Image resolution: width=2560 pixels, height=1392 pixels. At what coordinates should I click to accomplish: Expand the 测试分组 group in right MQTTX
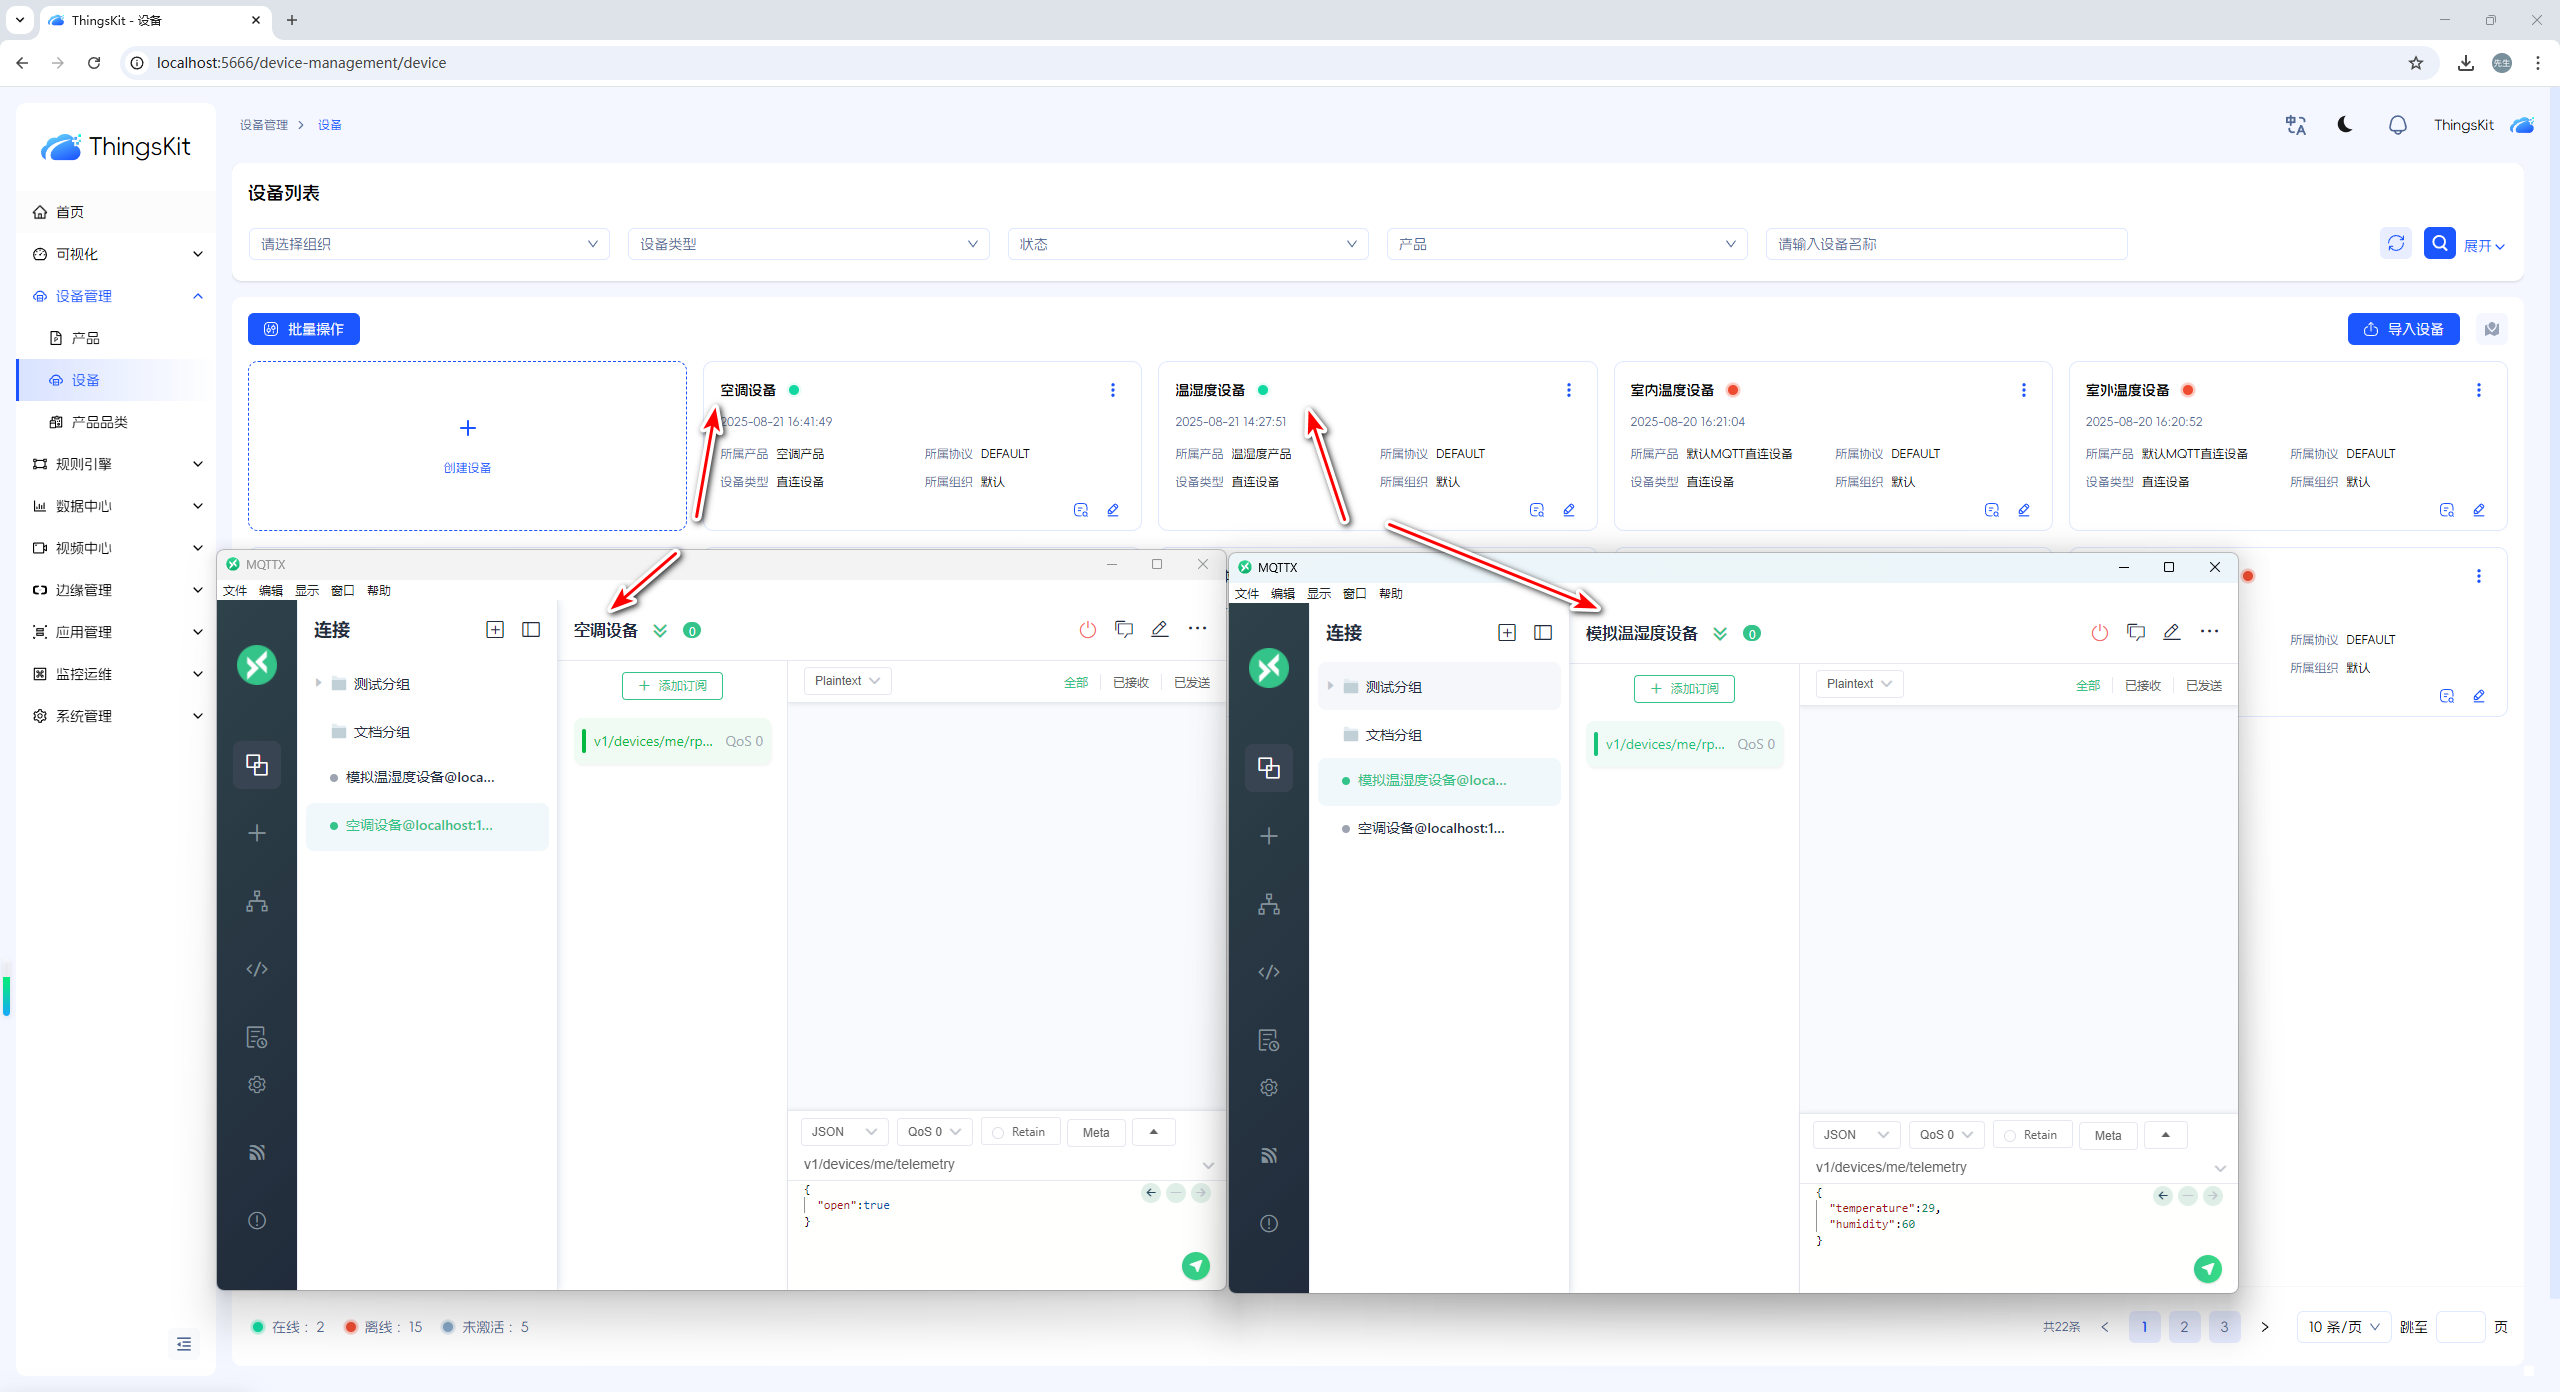[x=1330, y=686]
